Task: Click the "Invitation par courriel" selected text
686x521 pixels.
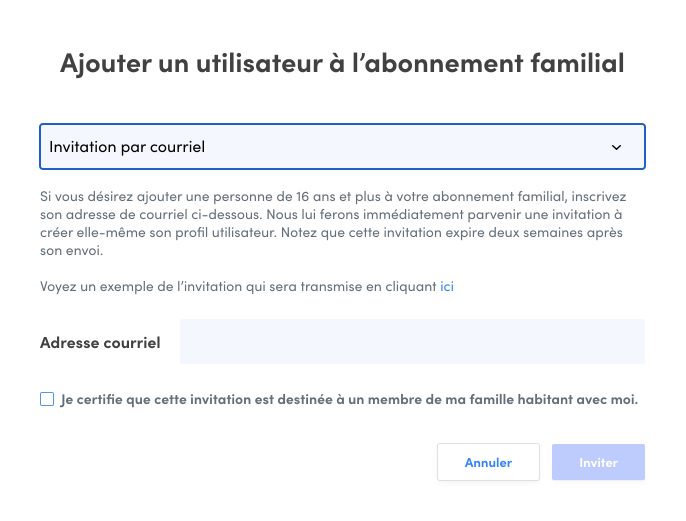Action: click(127, 147)
